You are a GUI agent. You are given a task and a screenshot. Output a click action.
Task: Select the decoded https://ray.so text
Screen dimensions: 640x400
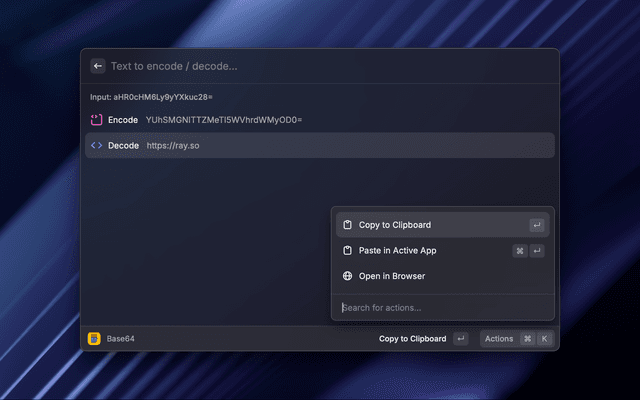pyautogui.click(x=173, y=145)
